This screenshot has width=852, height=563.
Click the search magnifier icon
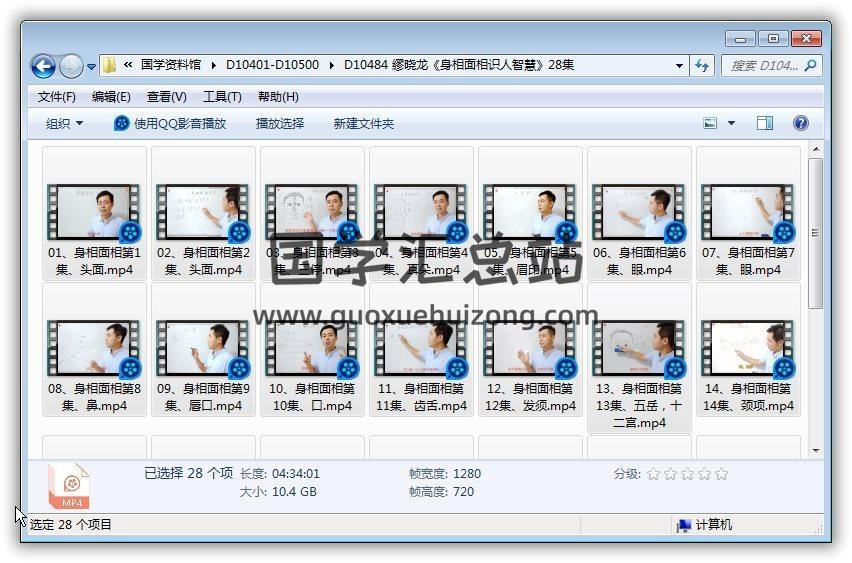[x=811, y=65]
